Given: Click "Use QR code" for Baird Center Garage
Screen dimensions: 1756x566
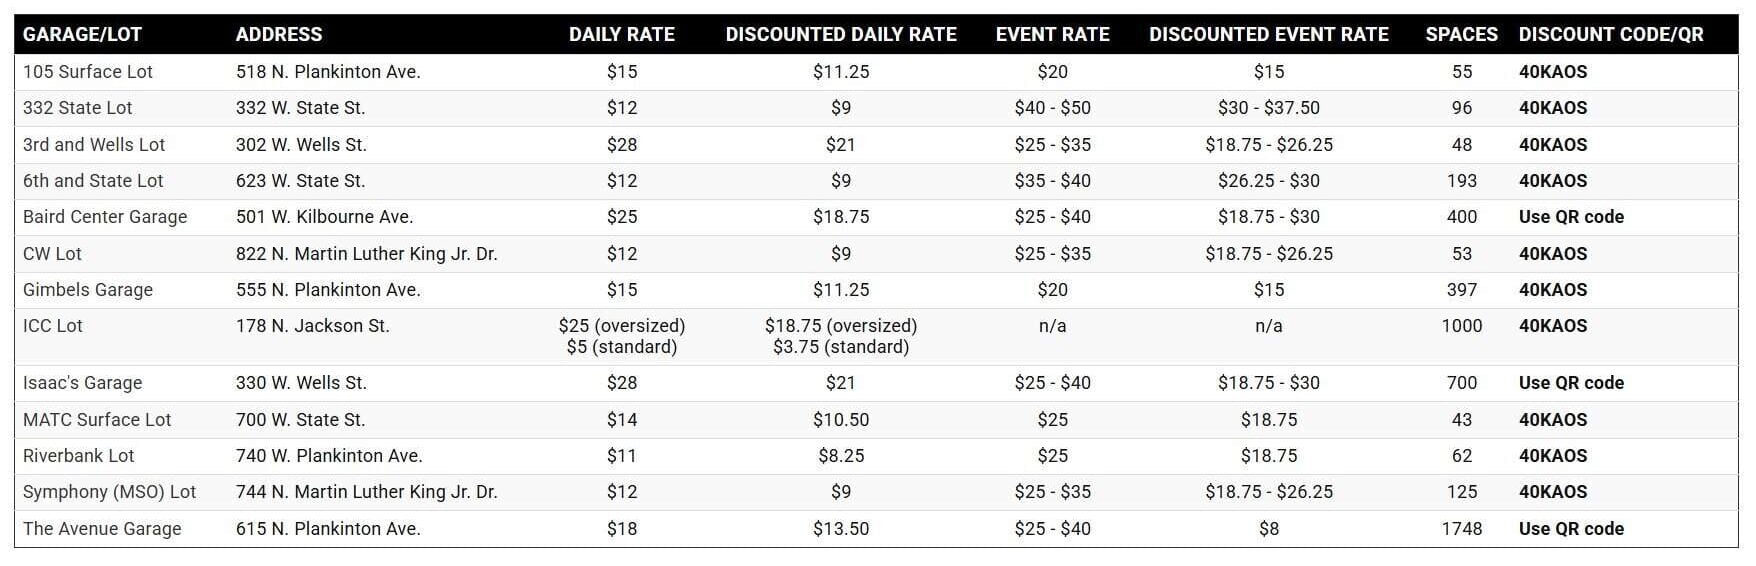Looking at the screenshot, I should tap(1570, 217).
